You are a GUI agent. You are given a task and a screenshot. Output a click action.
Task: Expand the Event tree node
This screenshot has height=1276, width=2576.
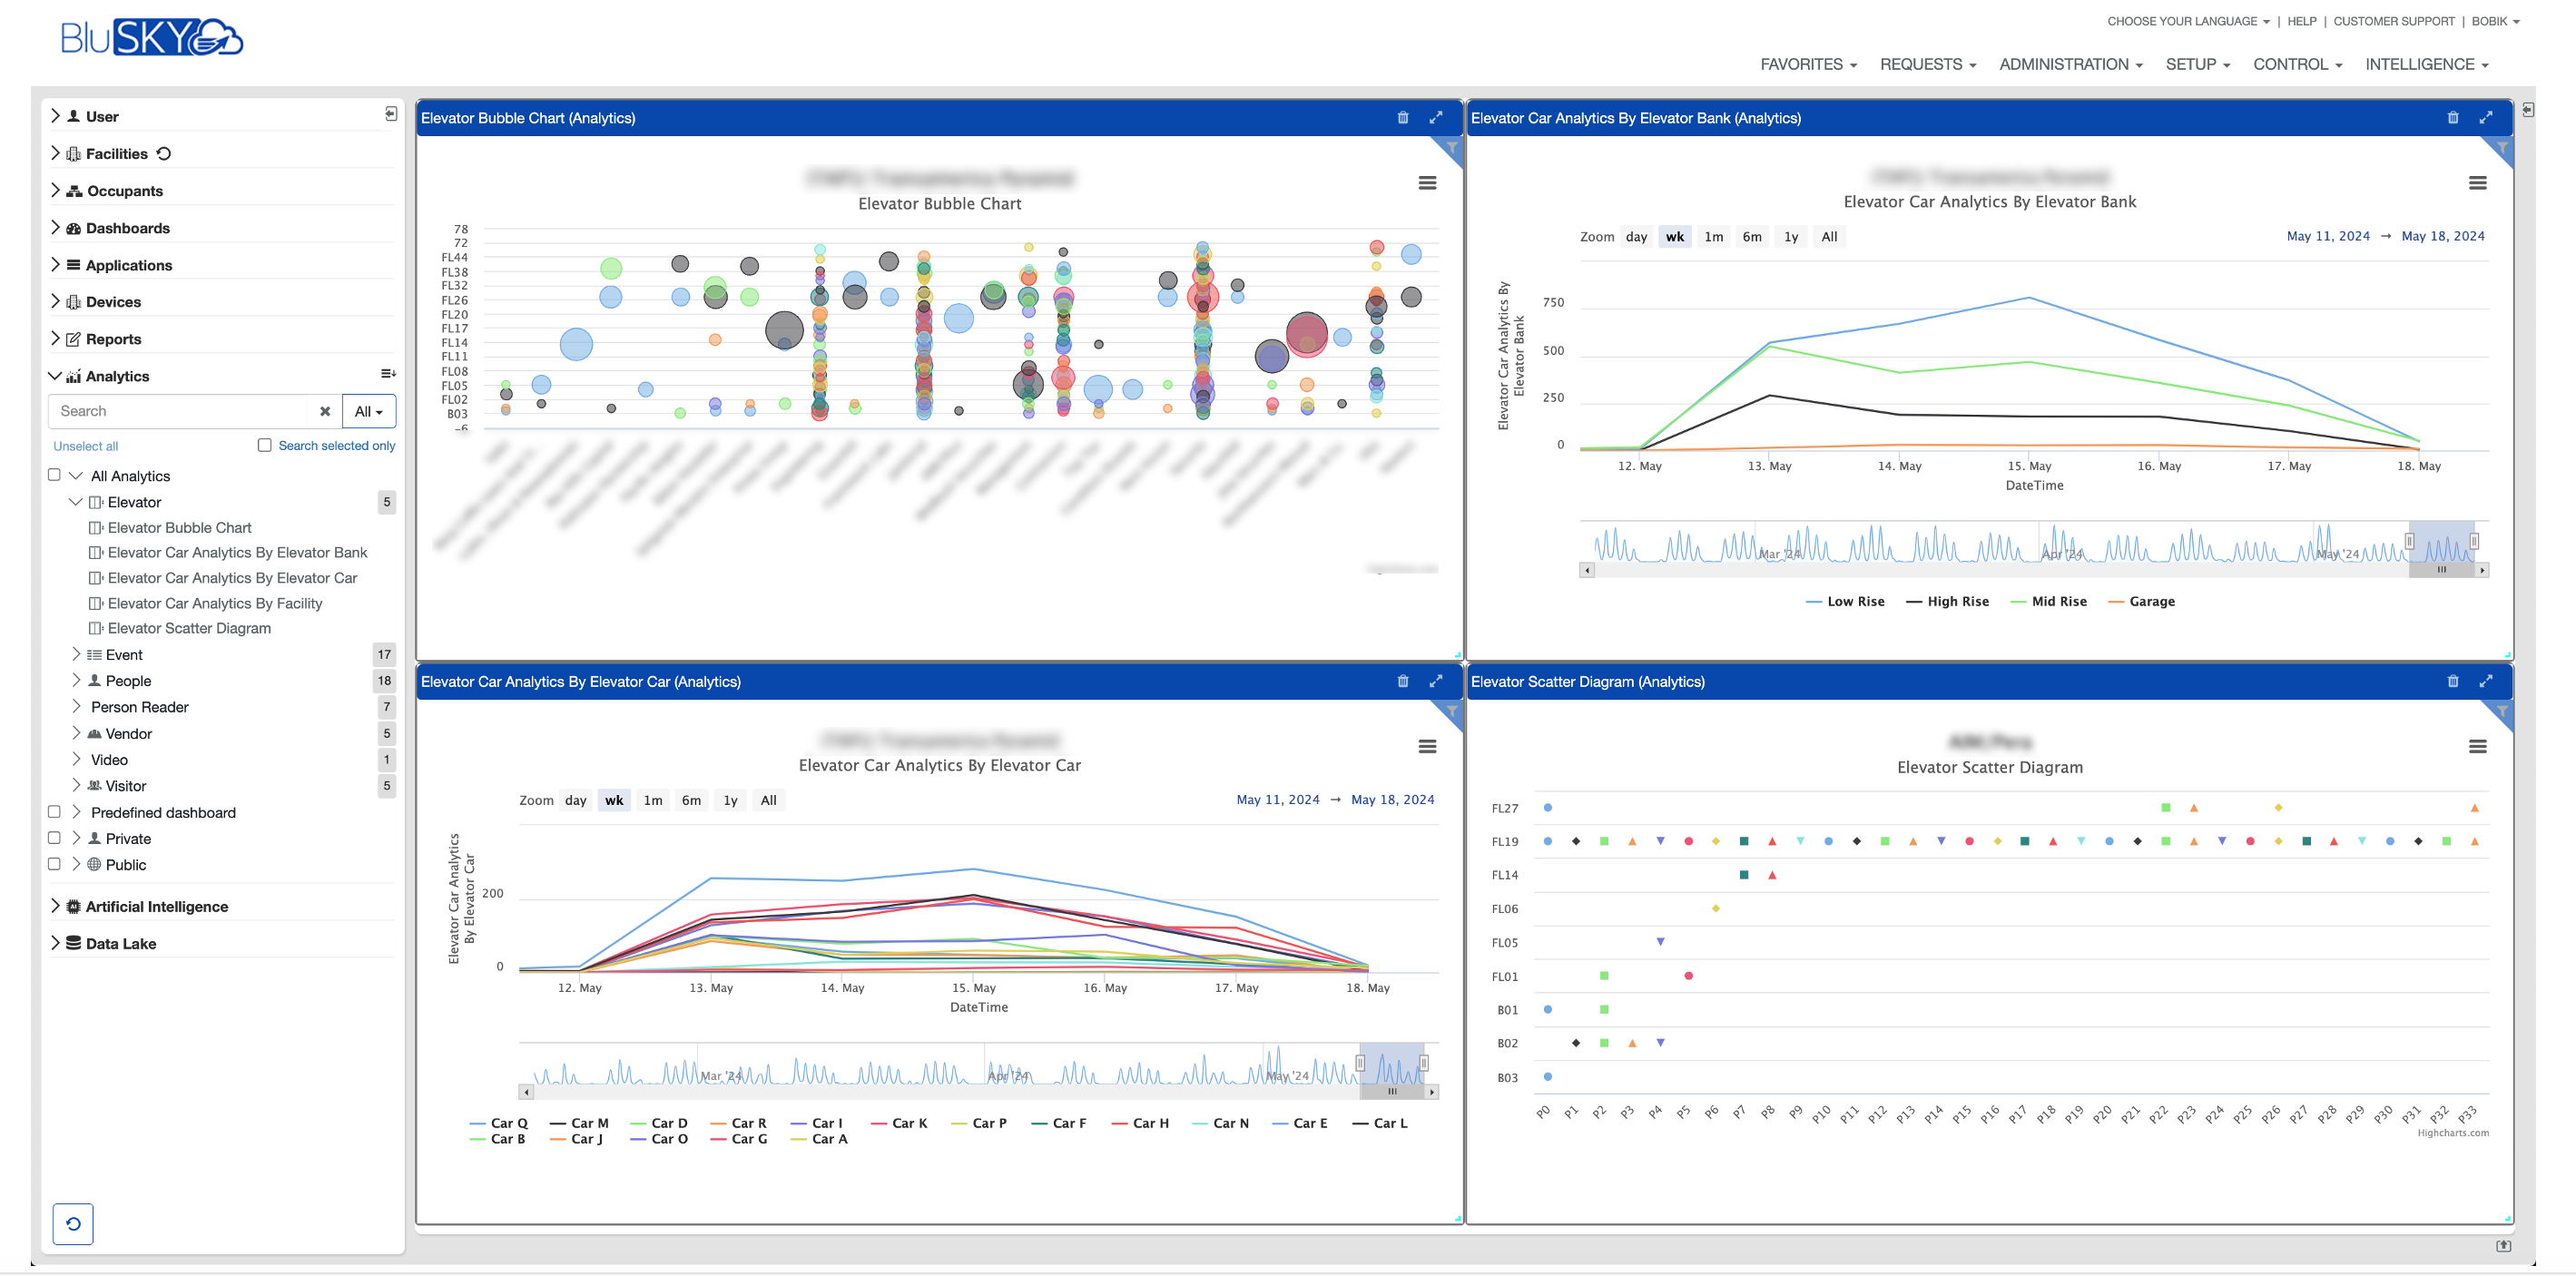pyautogui.click(x=76, y=654)
